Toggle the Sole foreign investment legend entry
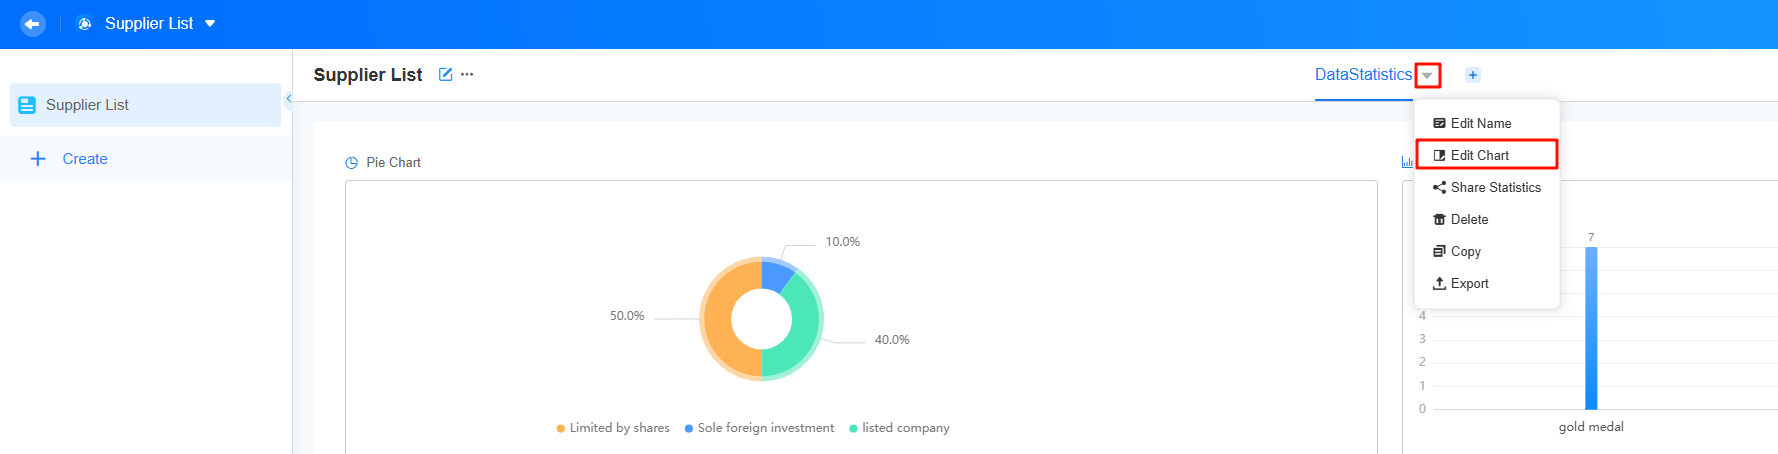 tap(759, 428)
